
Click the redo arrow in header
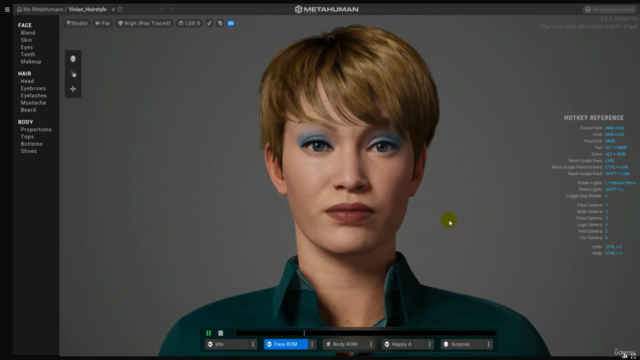(x=173, y=9)
